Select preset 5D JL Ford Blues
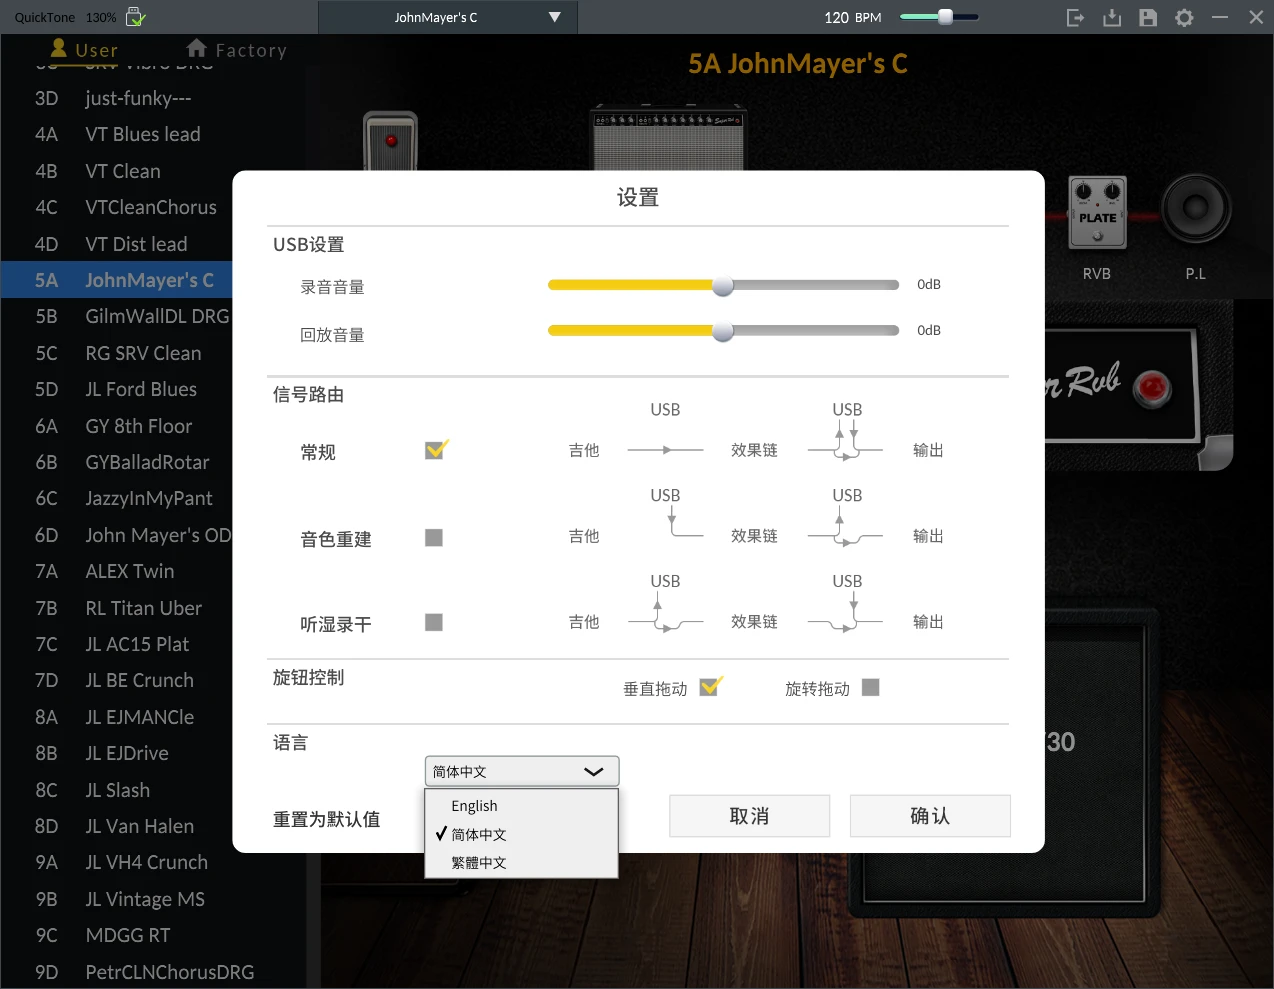The image size is (1274, 989). pyautogui.click(x=117, y=389)
